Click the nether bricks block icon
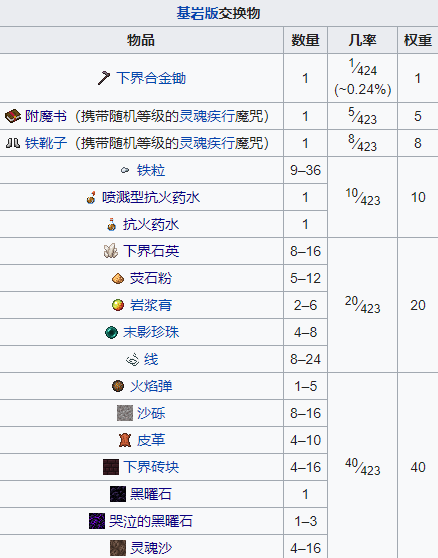The width and height of the screenshot is (438, 558). coord(111,467)
